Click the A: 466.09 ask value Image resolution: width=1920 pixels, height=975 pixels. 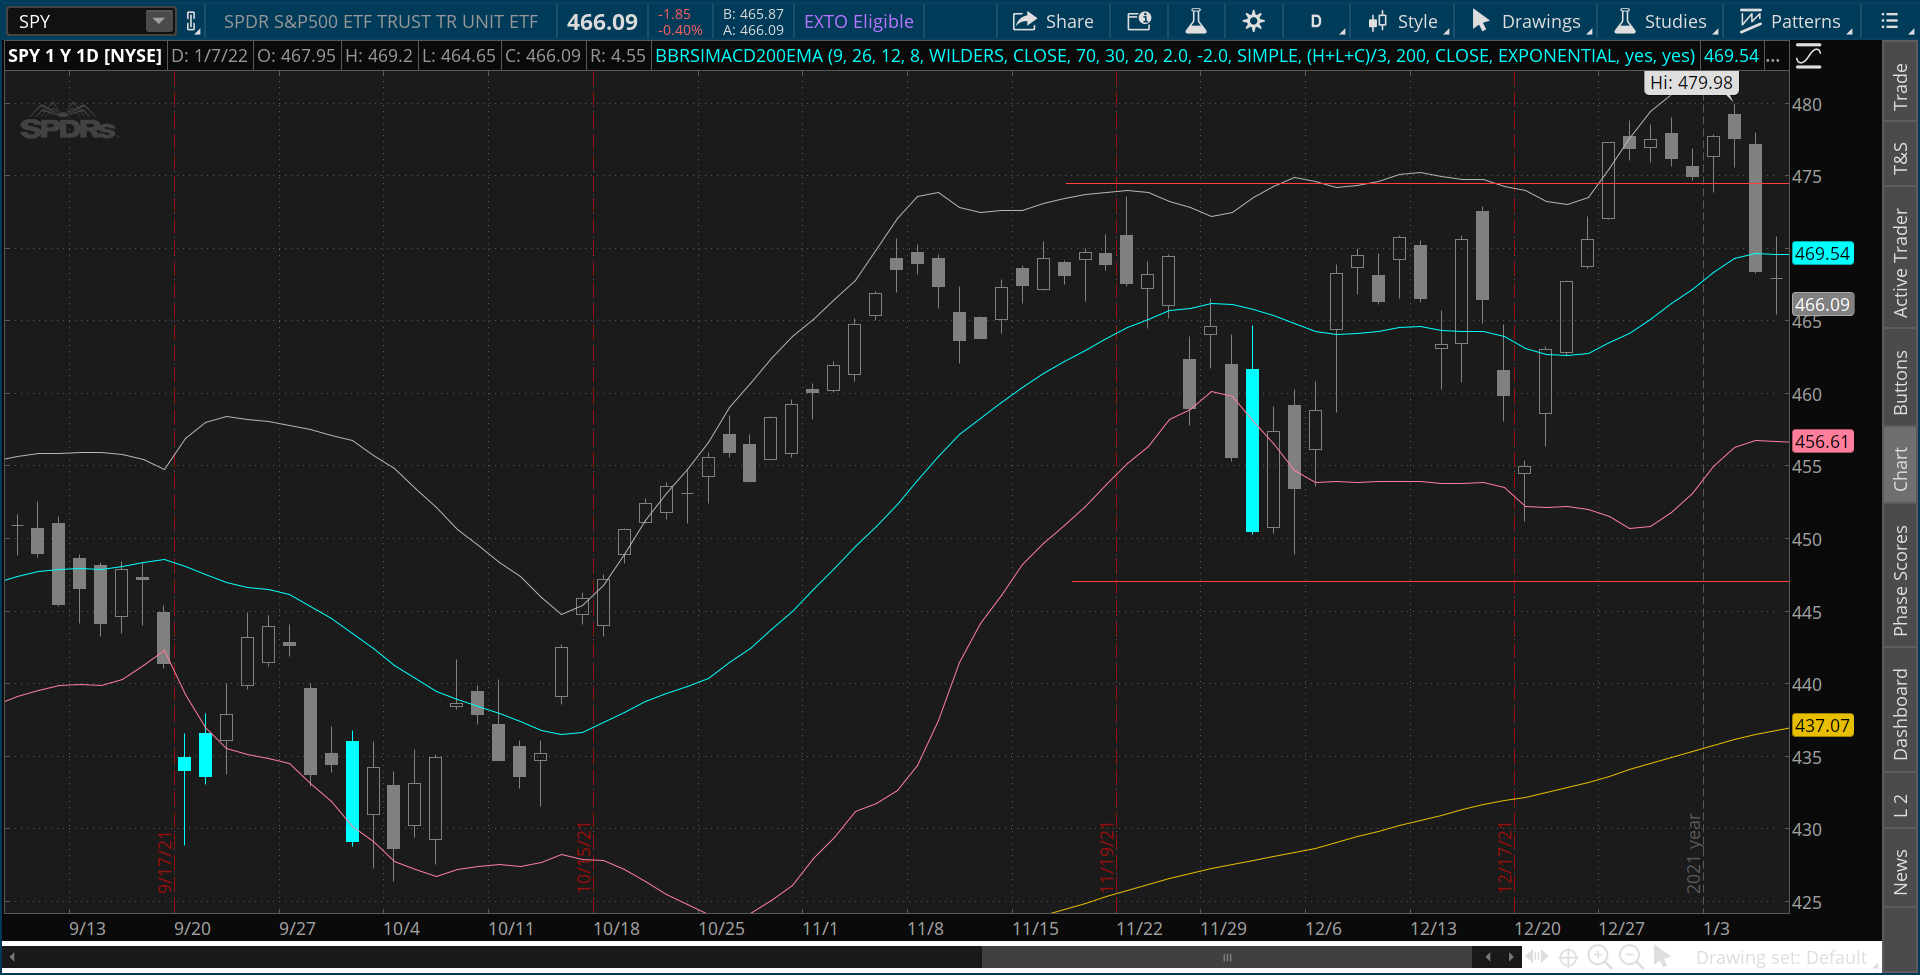point(753,30)
